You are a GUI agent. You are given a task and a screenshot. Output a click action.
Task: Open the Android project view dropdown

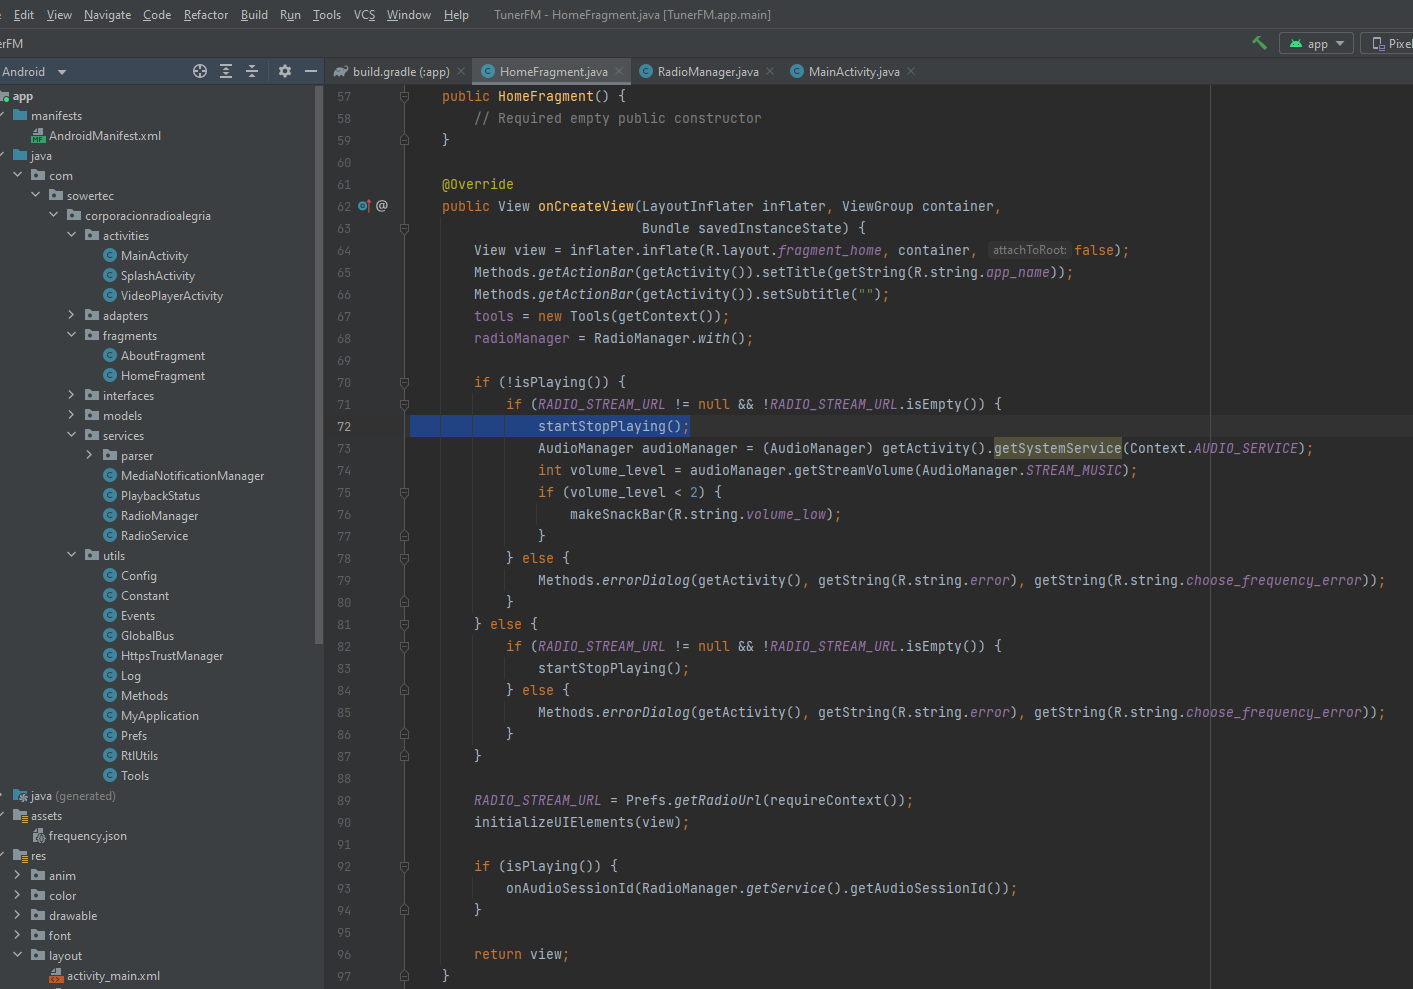(x=33, y=72)
